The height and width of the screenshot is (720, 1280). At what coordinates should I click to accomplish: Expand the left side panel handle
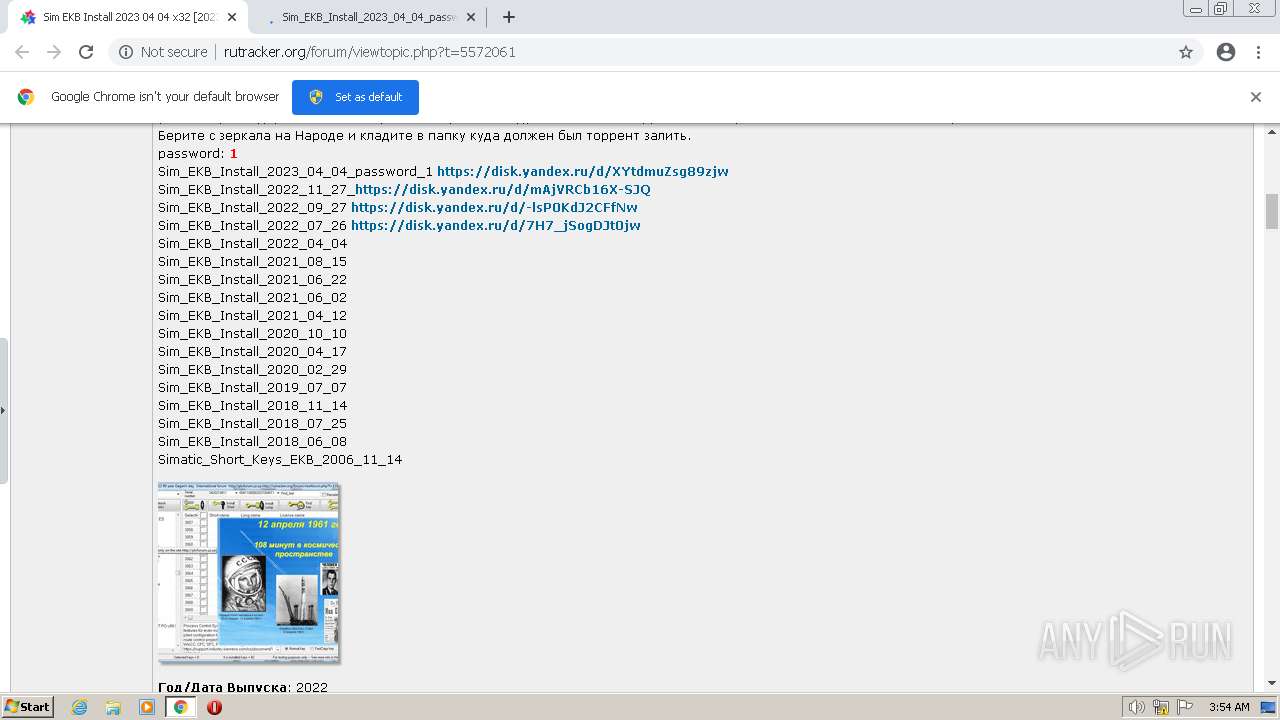tap(3, 410)
